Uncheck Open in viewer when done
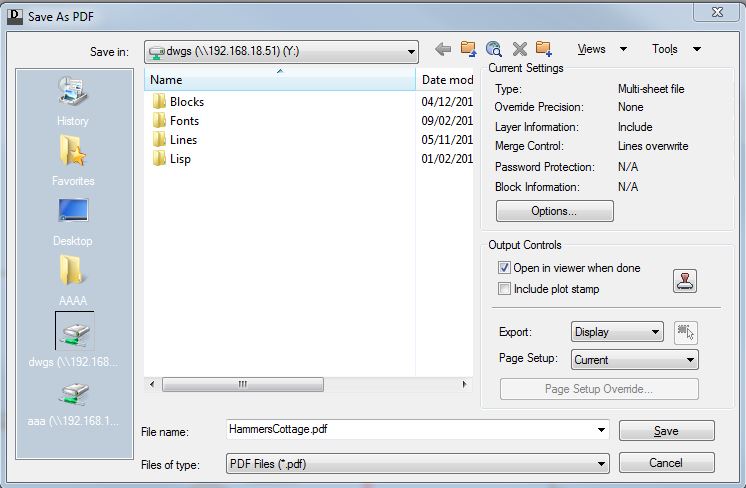The image size is (746, 488). coord(504,268)
